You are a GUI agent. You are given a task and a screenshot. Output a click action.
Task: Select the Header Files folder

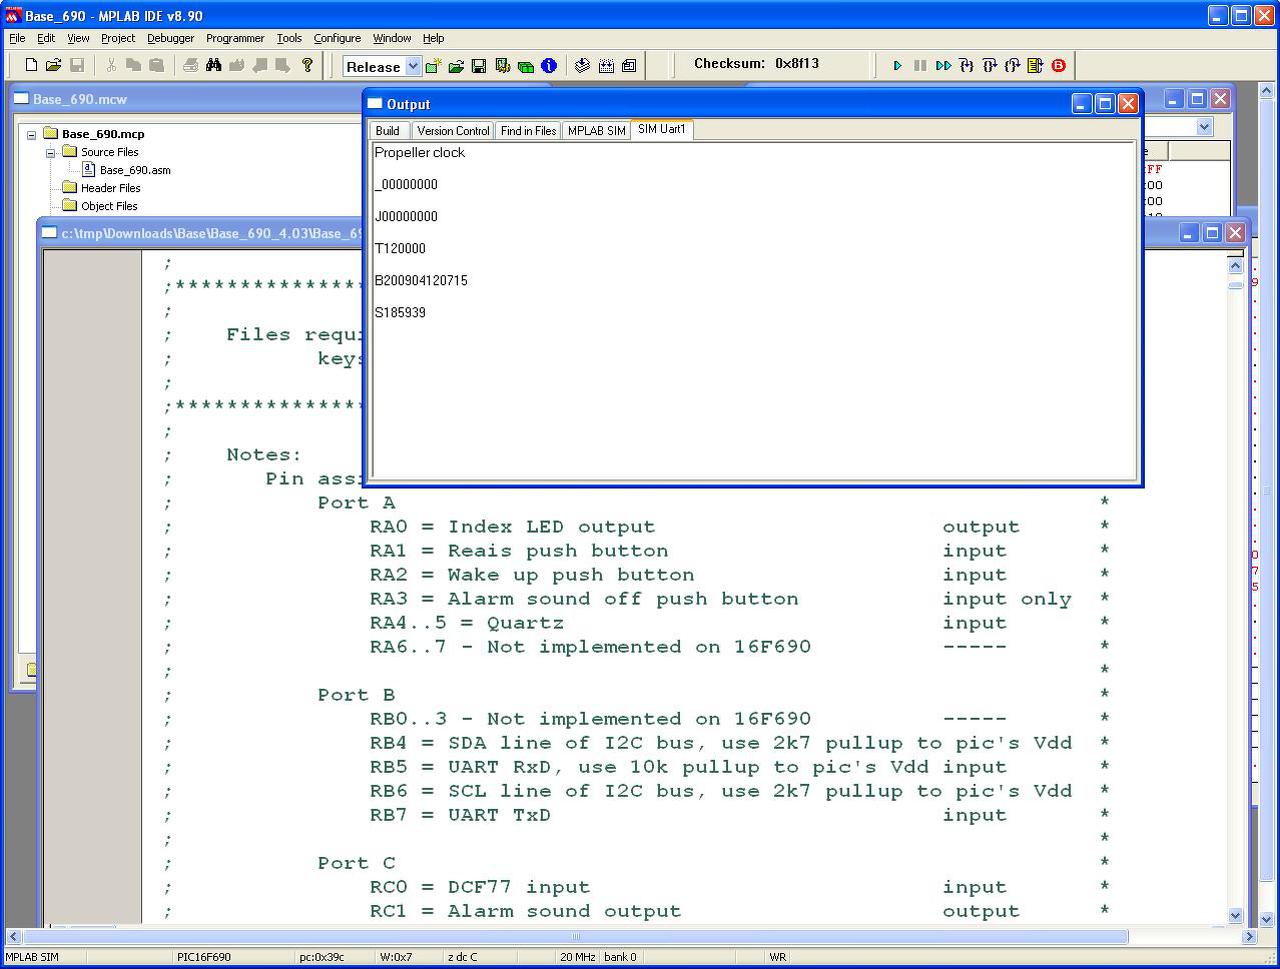click(x=110, y=188)
